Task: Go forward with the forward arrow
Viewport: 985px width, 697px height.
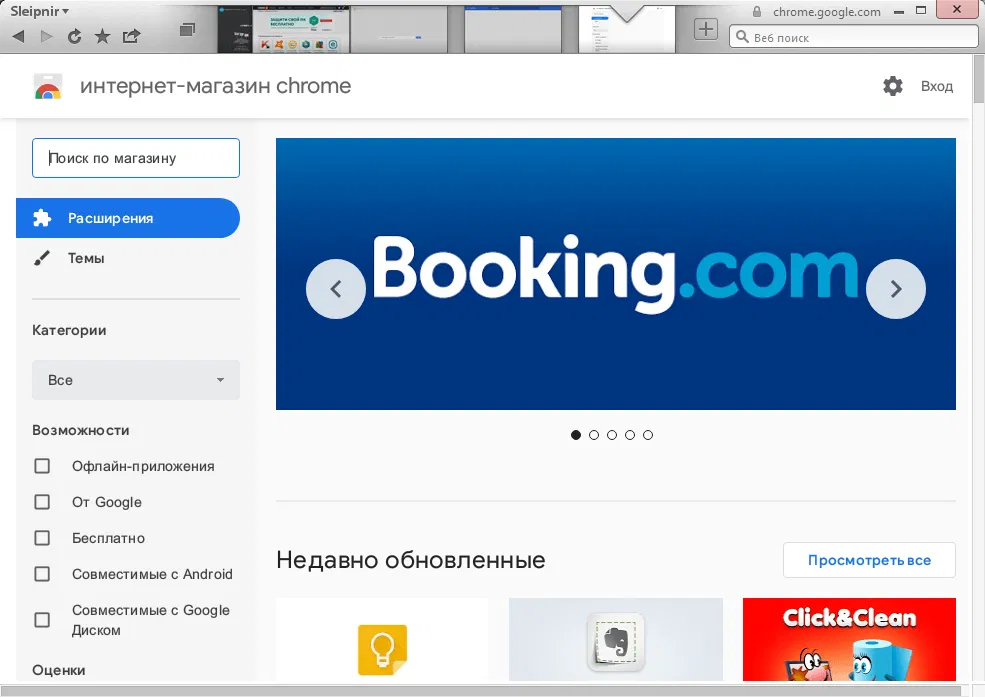Action: click(46, 36)
